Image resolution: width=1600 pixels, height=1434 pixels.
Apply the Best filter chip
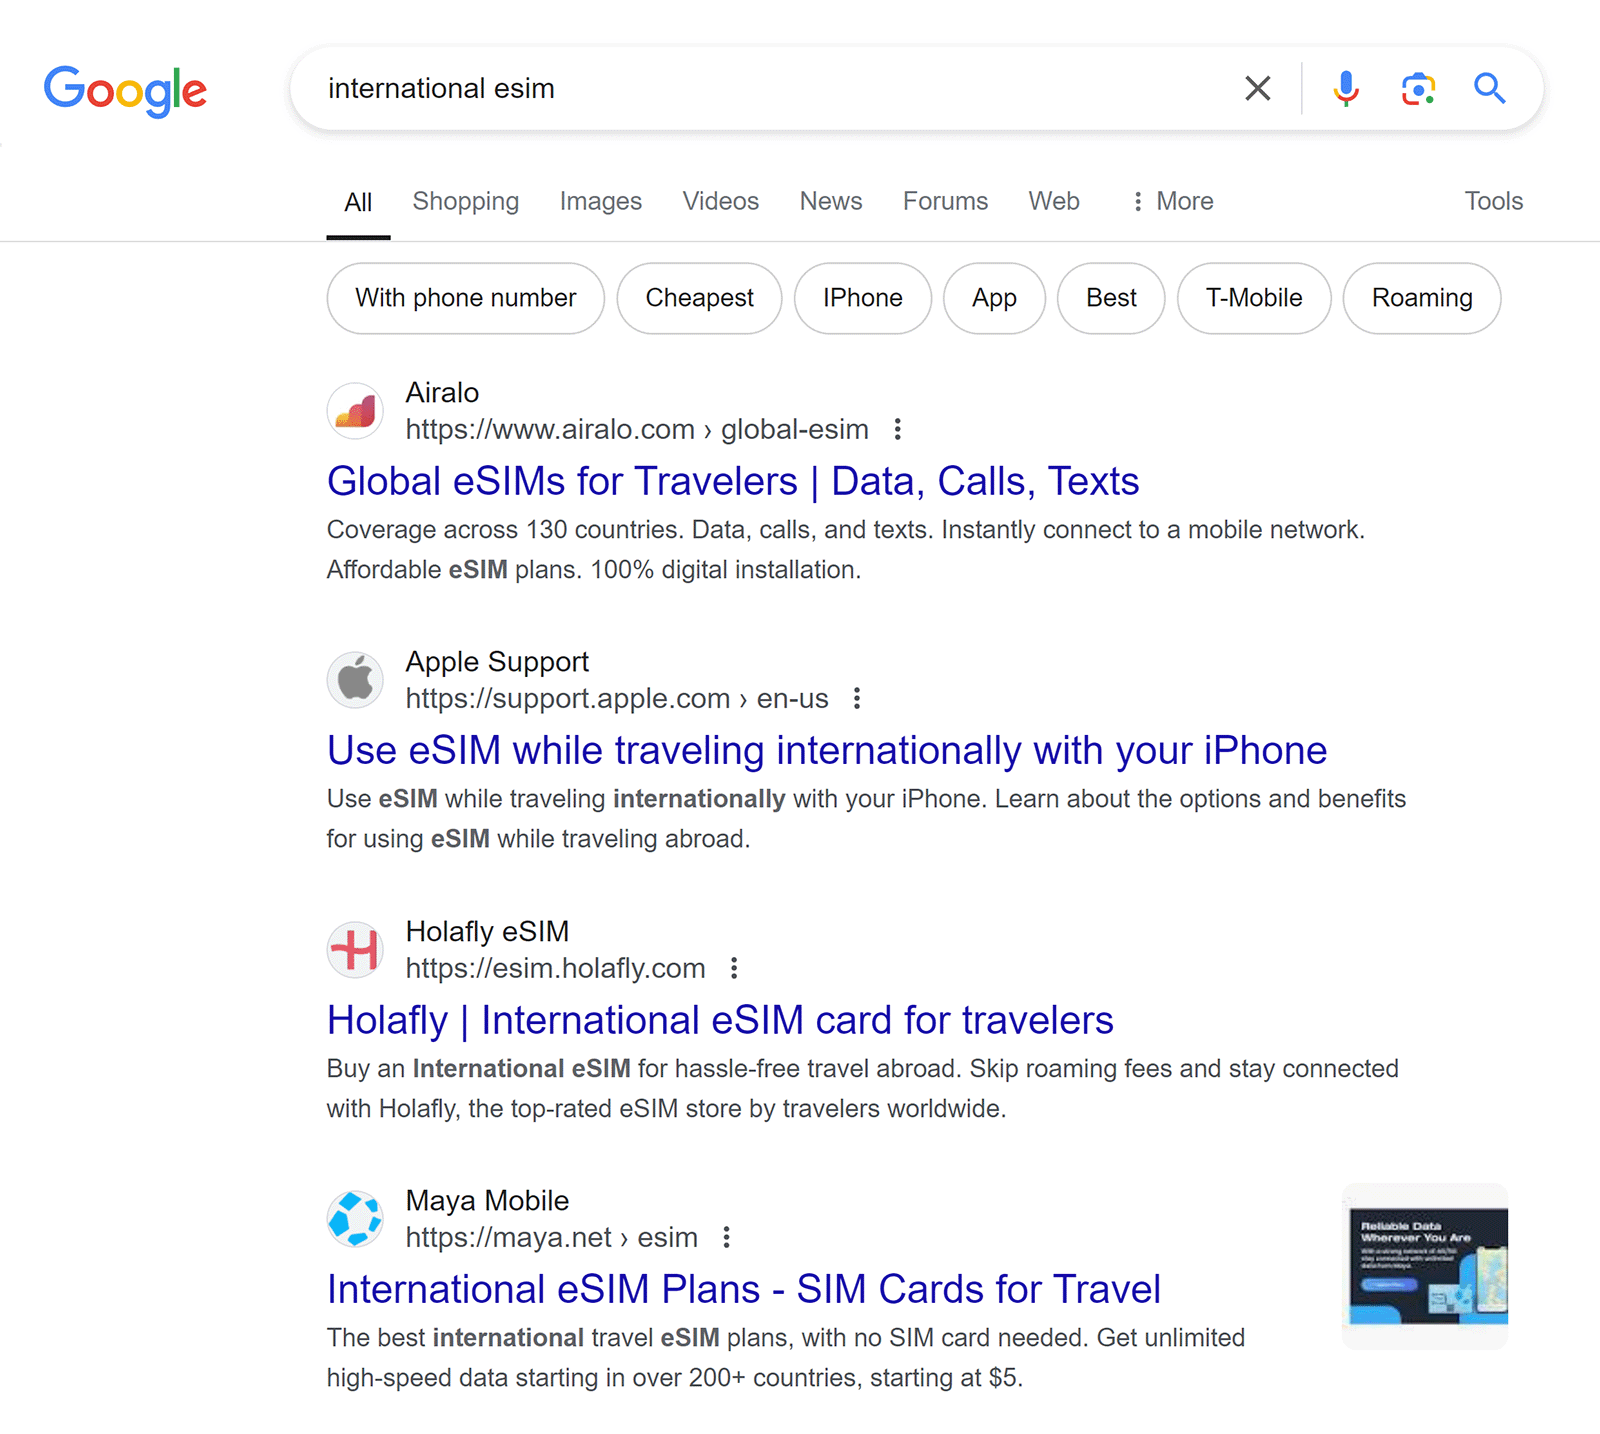click(x=1111, y=298)
